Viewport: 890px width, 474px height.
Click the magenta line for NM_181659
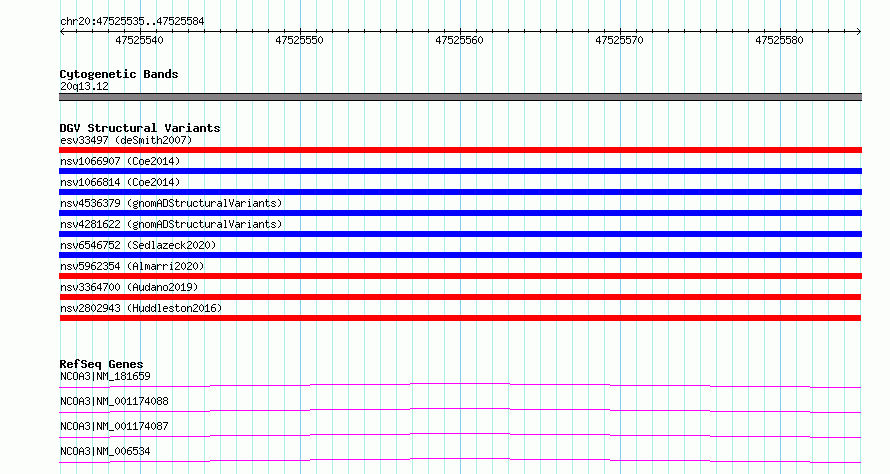coord(460,384)
